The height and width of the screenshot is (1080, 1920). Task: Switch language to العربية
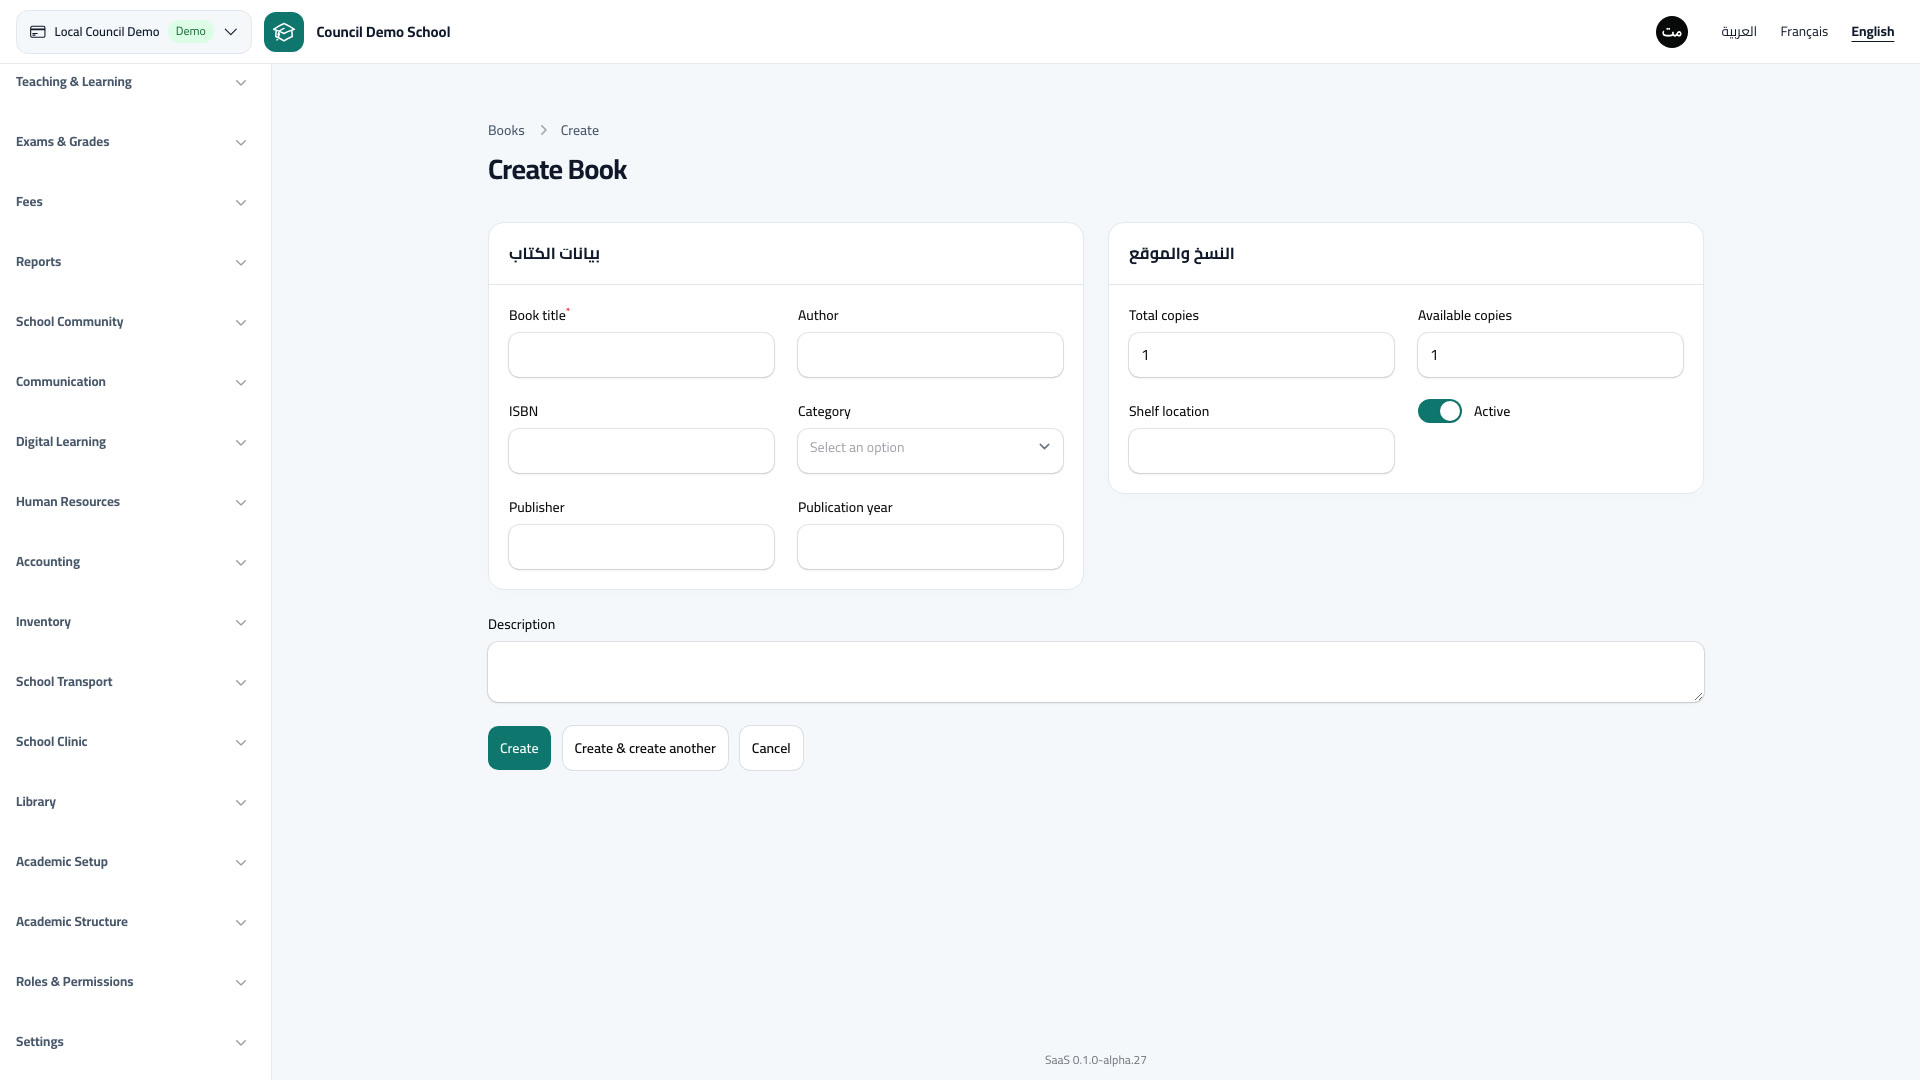(x=1739, y=32)
